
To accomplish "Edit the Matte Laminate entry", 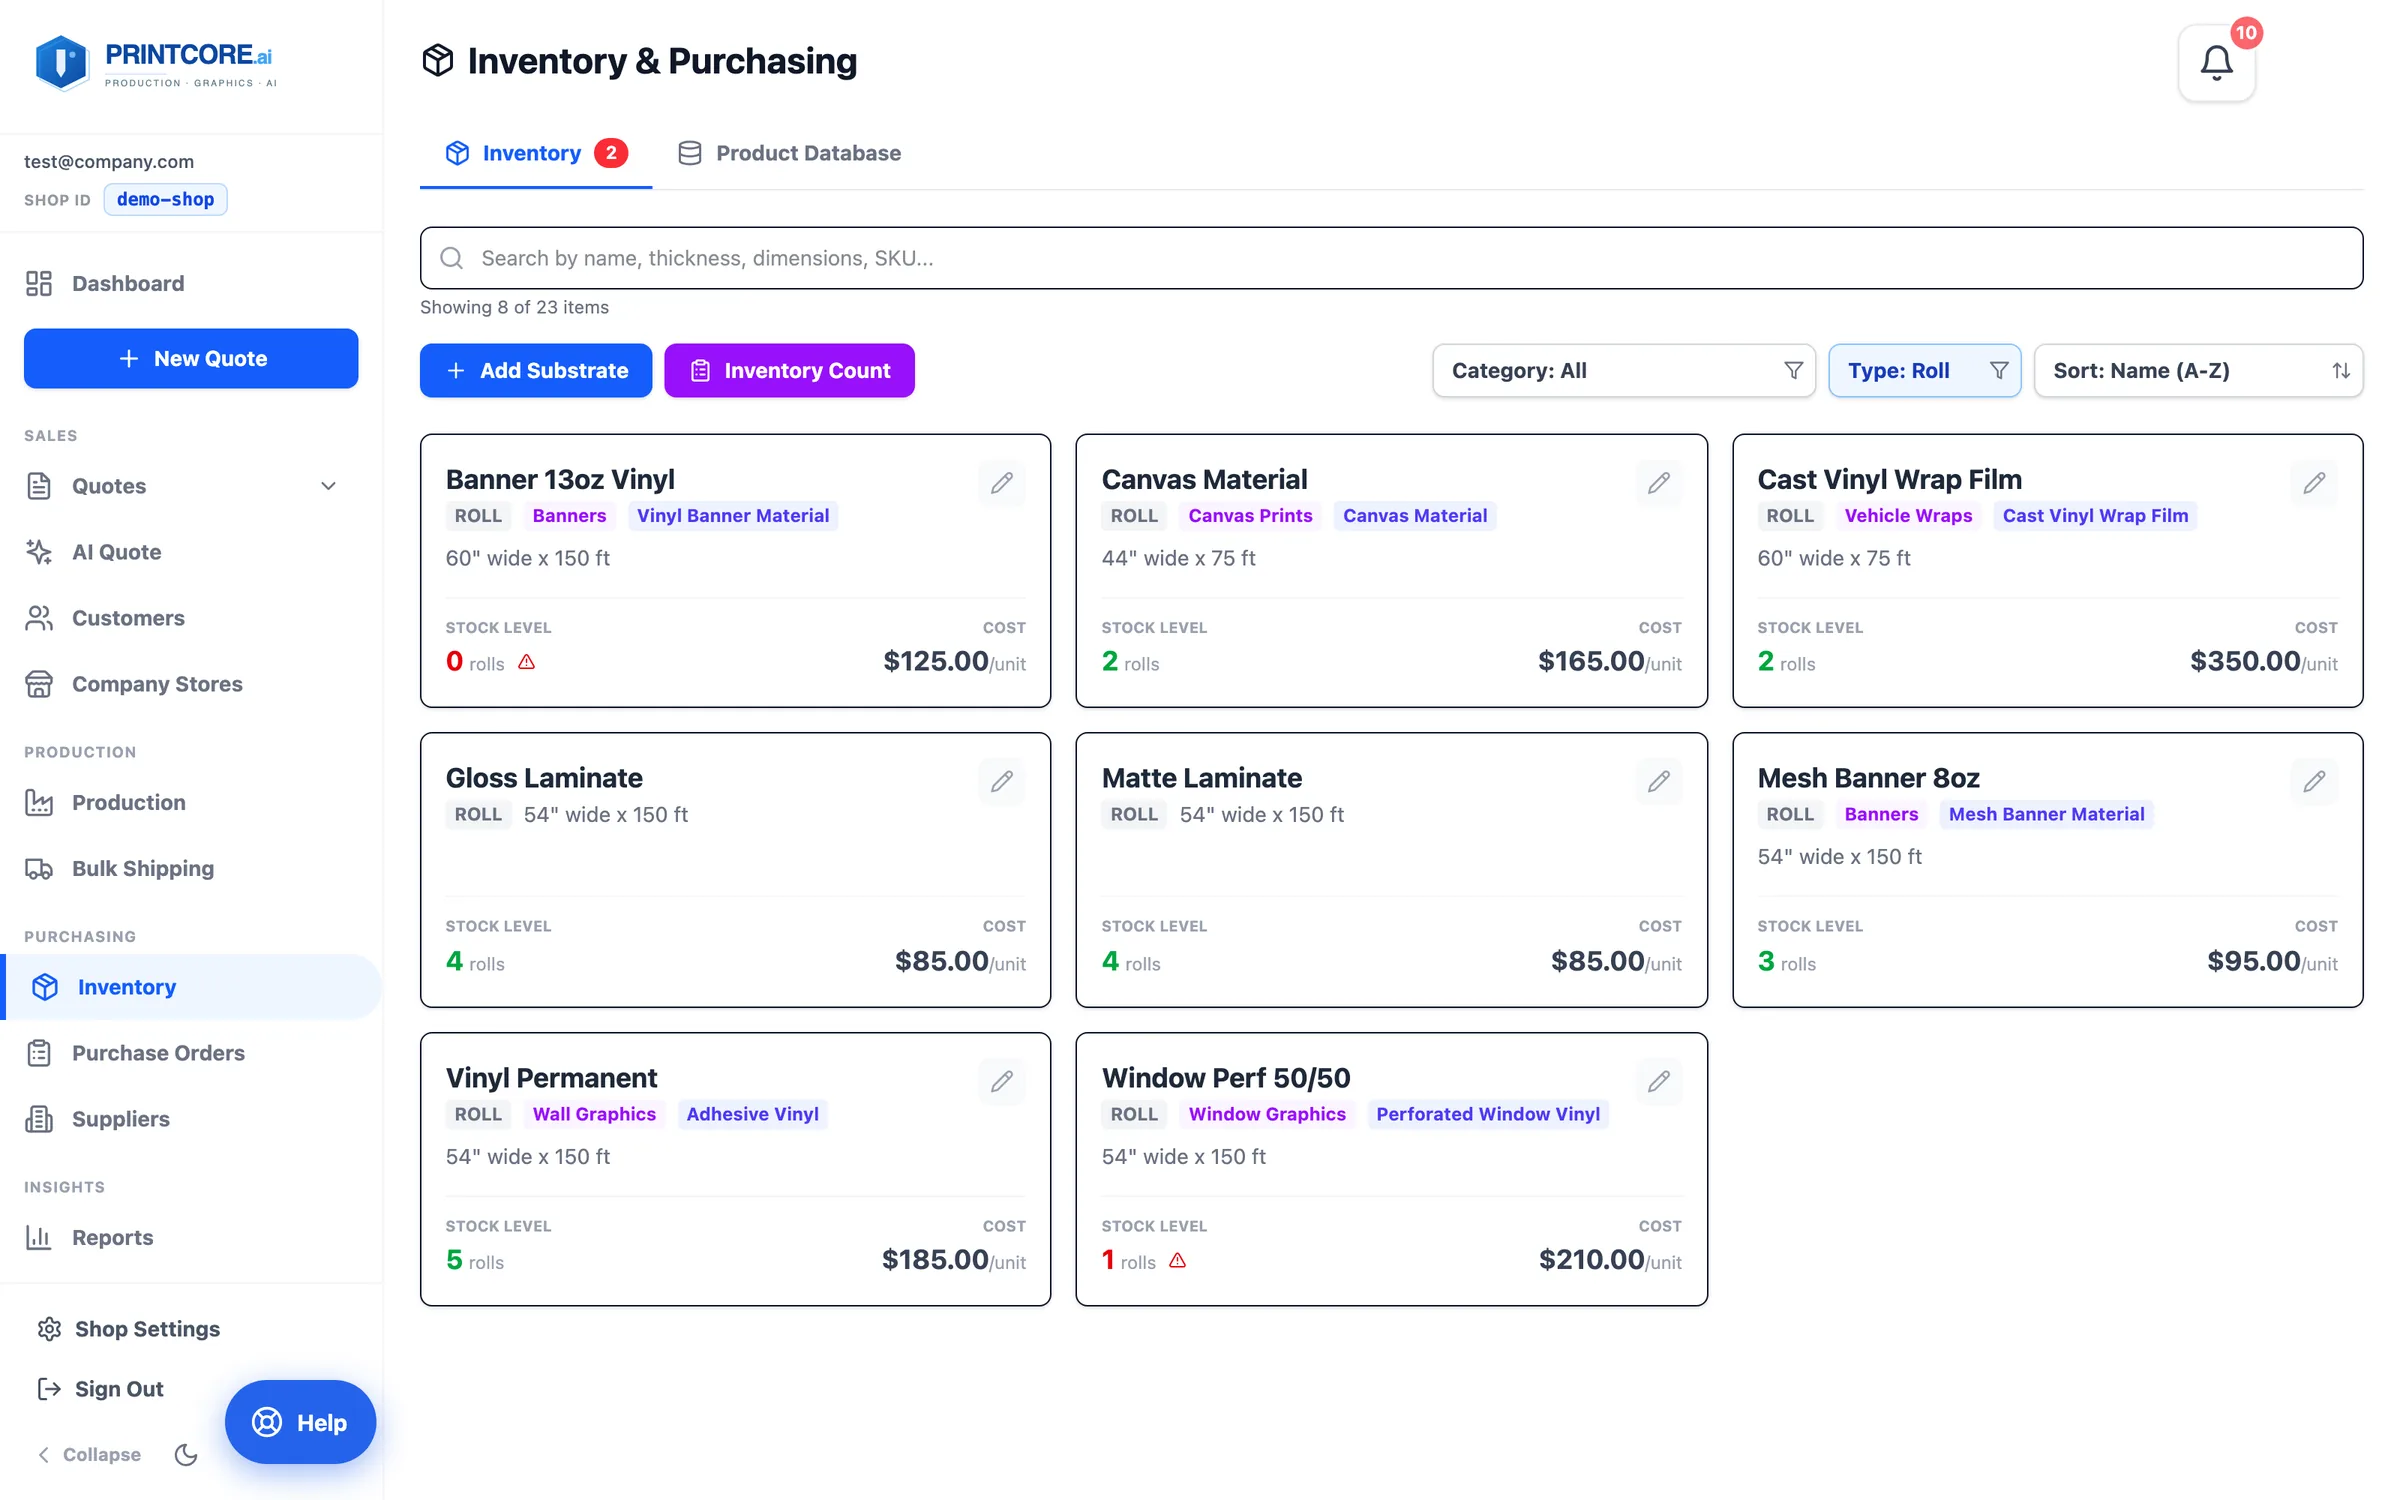I will coord(1658,781).
